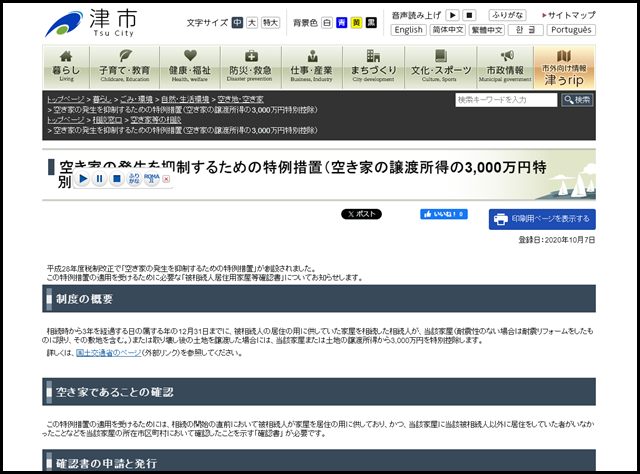Open the 文化・スポーツ menu

point(440,67)
